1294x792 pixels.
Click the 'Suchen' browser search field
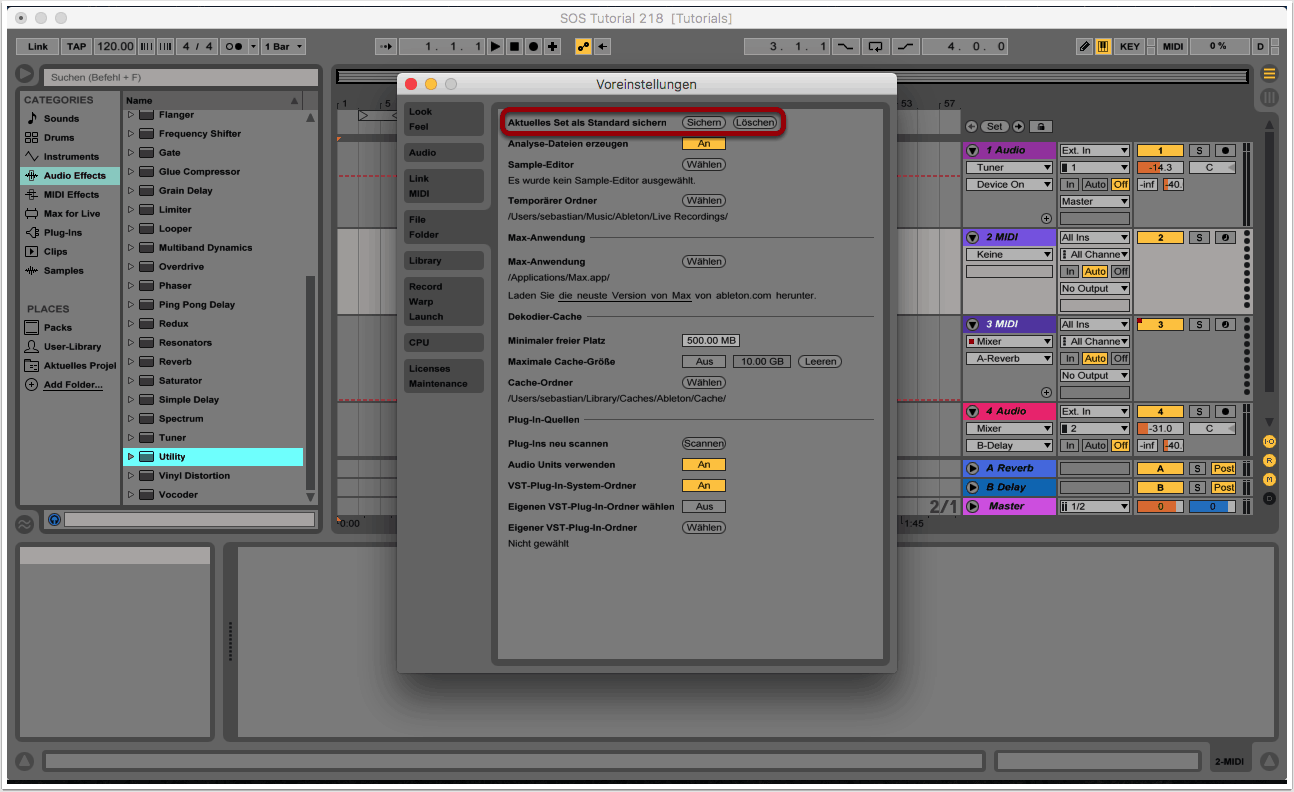coord(180,77)
